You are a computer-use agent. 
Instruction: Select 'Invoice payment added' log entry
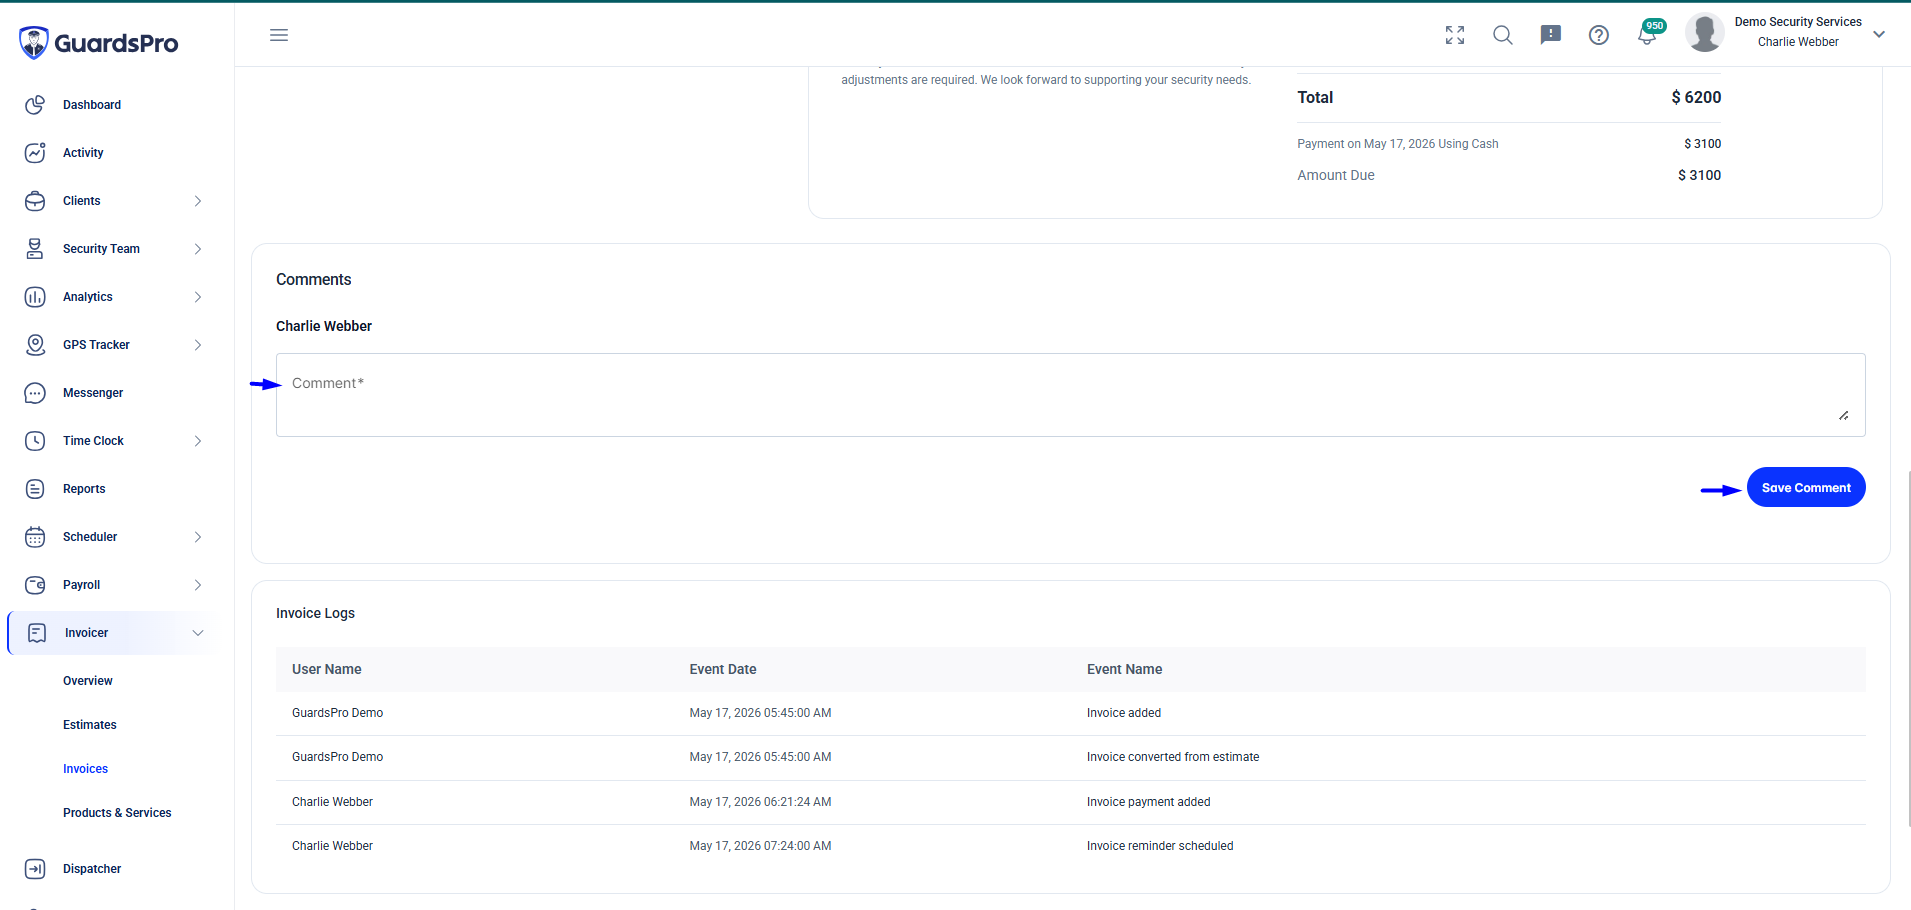(x=1149, y=802)
